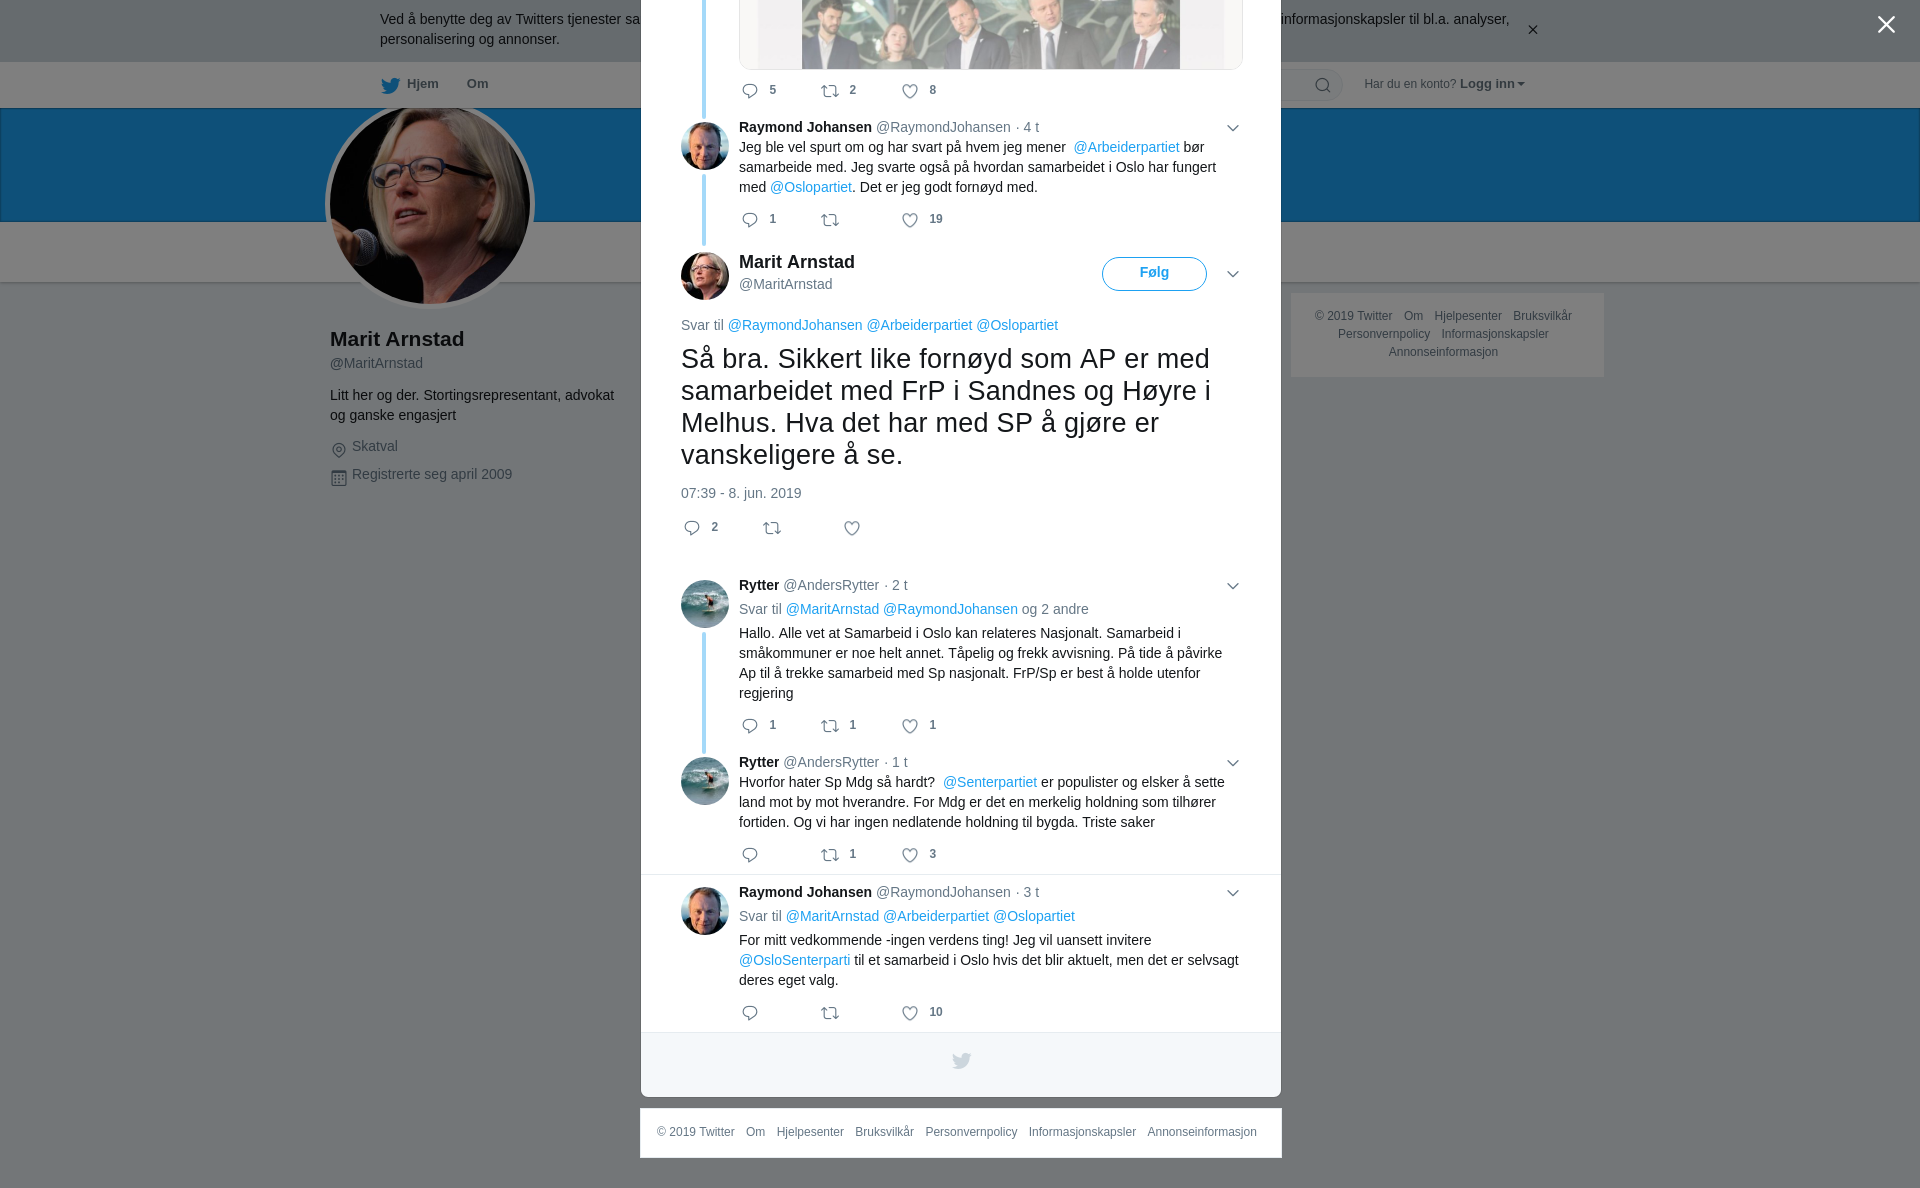The height and width of the screenshot is (1188, 1920).
Task: Close the tweet overlay with the X
Action: point(1886,24)
